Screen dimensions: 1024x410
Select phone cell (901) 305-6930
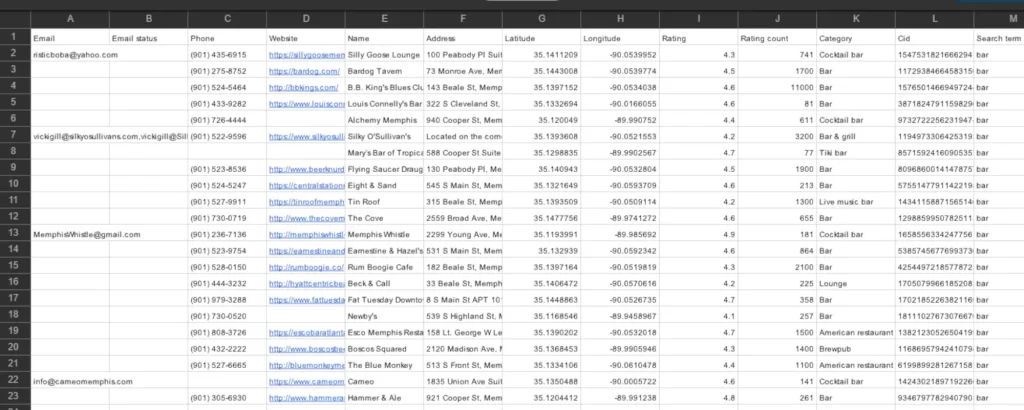(227, 398)
